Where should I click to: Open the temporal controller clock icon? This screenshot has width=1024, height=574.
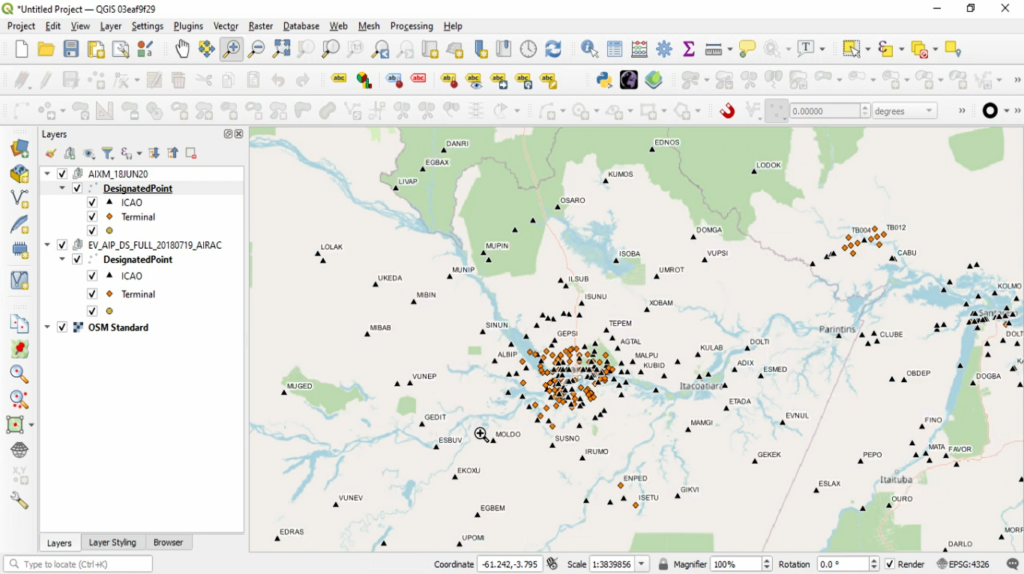tap(528, 49)
